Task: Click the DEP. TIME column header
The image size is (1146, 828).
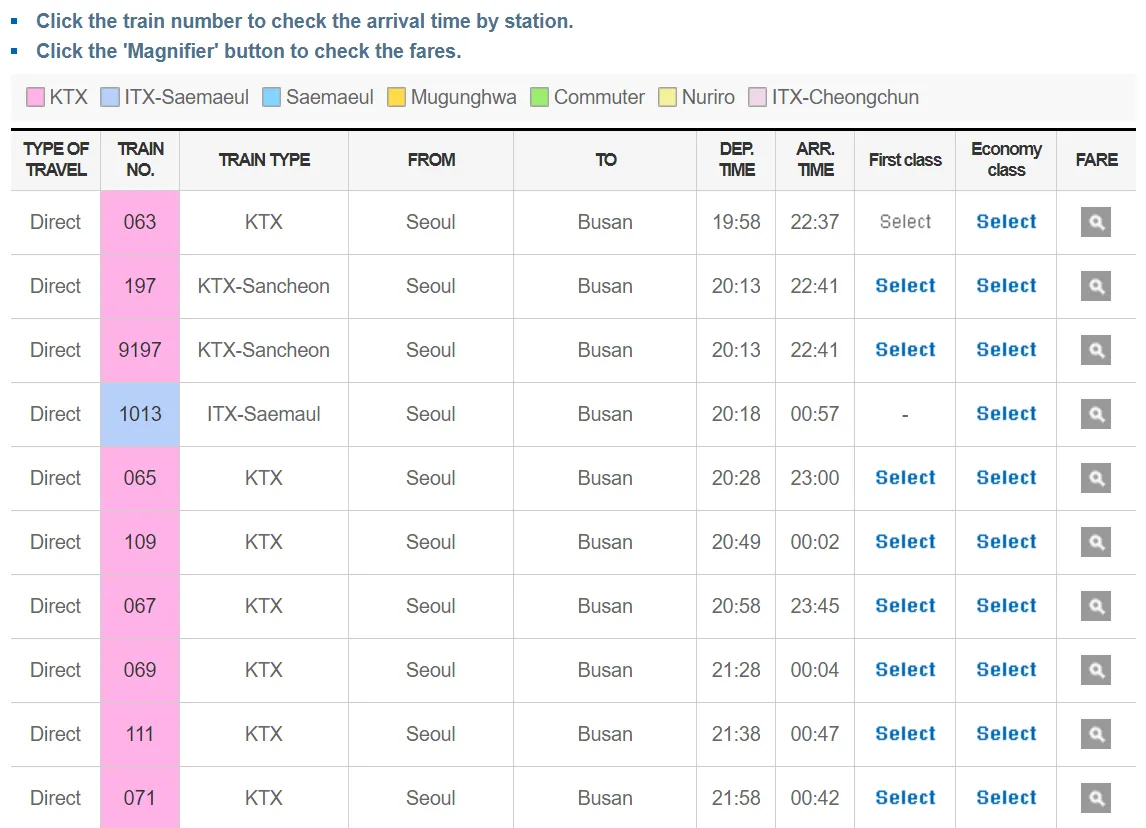Action: [x=736, y=160]
